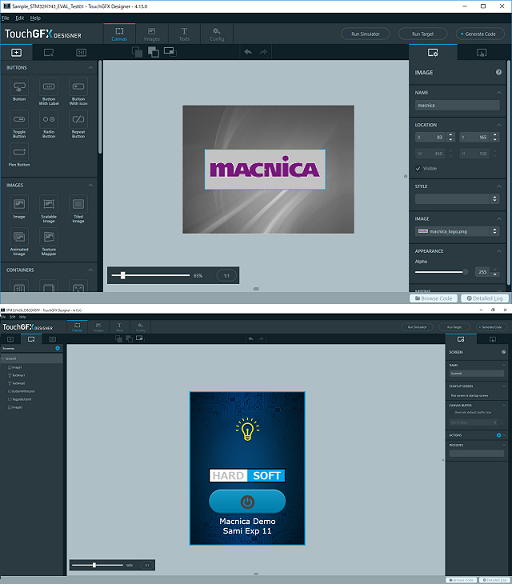Collapse the Location section

tap(499, 125)
